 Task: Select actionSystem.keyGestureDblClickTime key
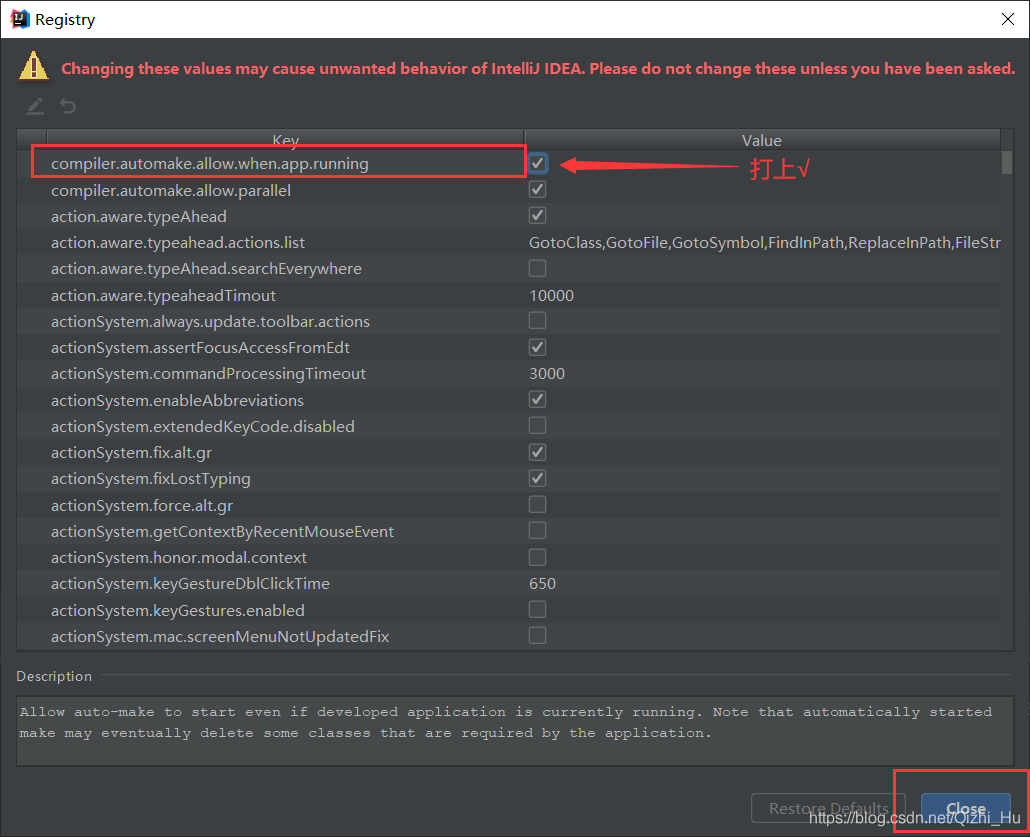coord(190,583)
